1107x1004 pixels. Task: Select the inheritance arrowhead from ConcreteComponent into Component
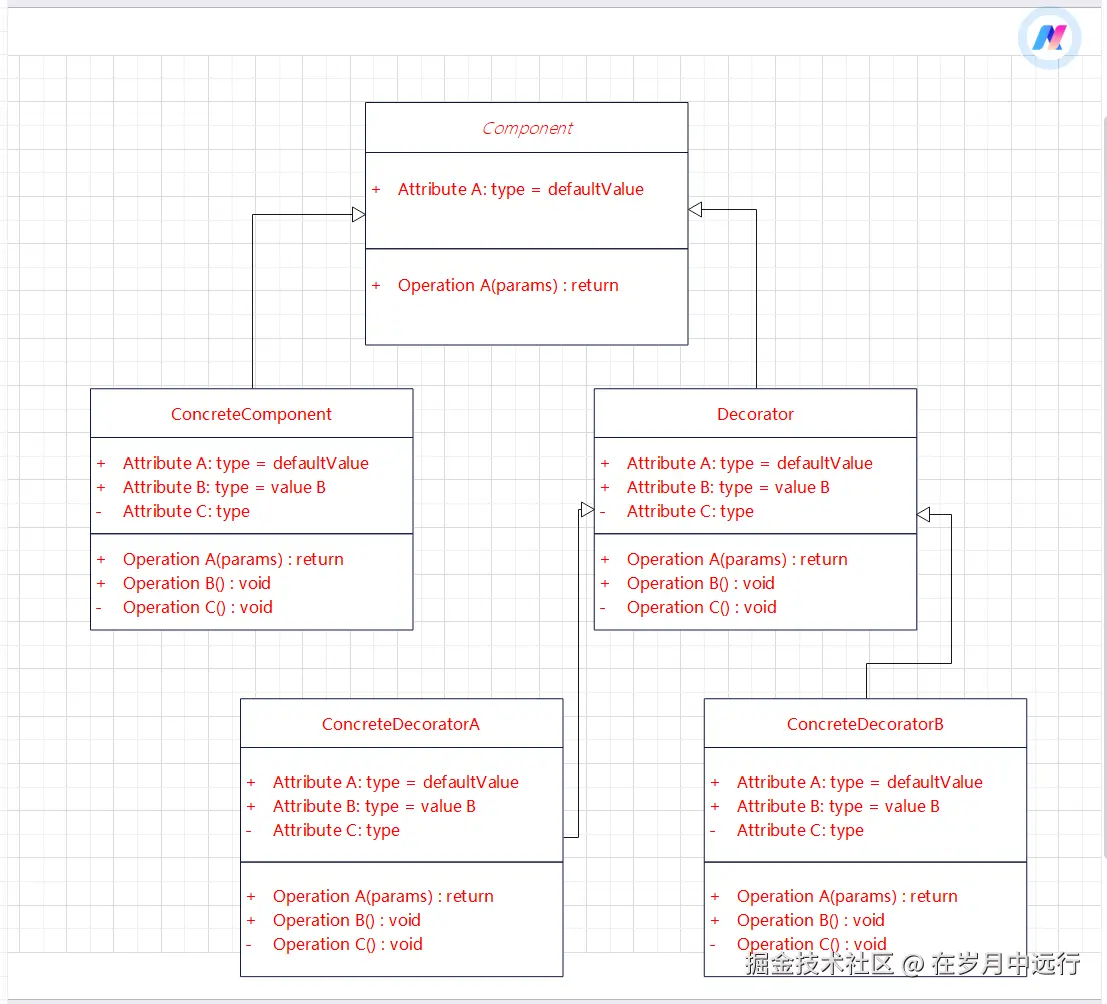359,215
